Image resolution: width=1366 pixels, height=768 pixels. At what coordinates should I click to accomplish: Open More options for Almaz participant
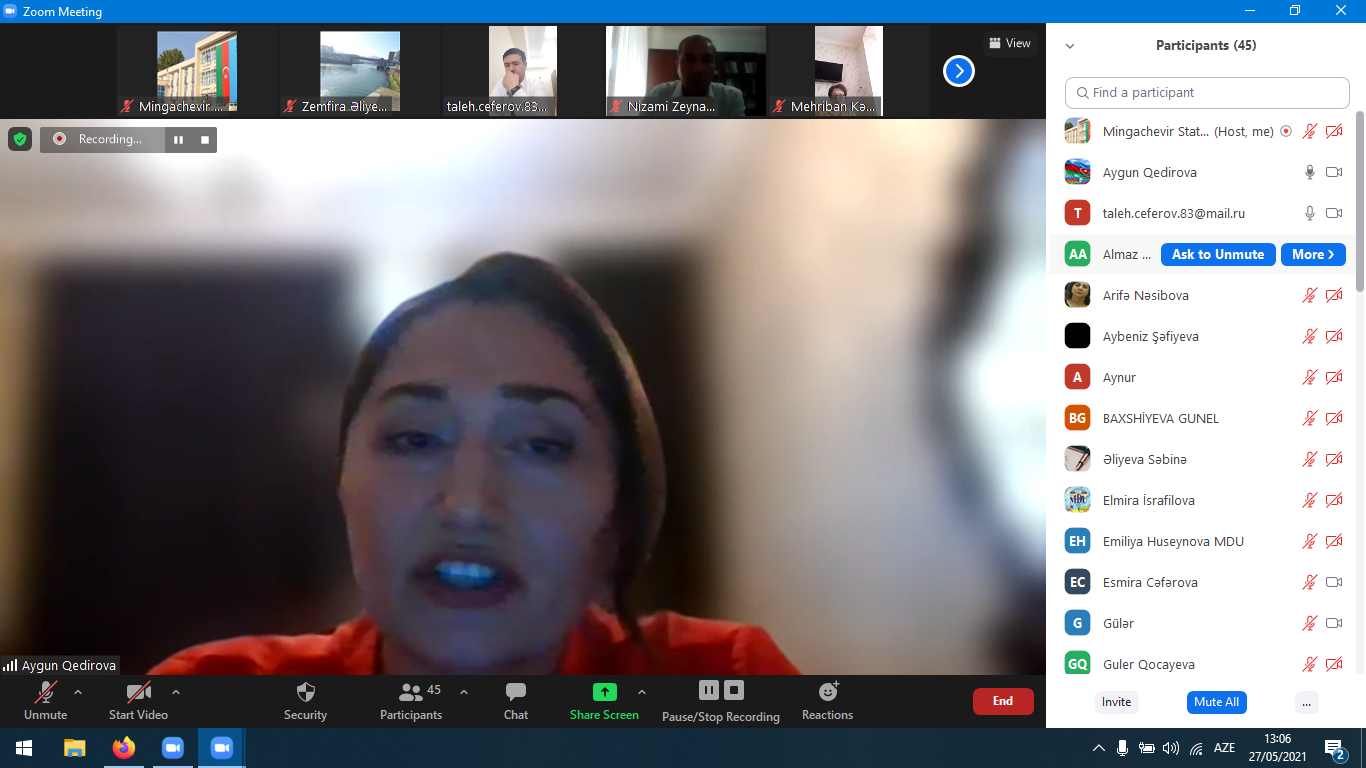pos(1312,255)
